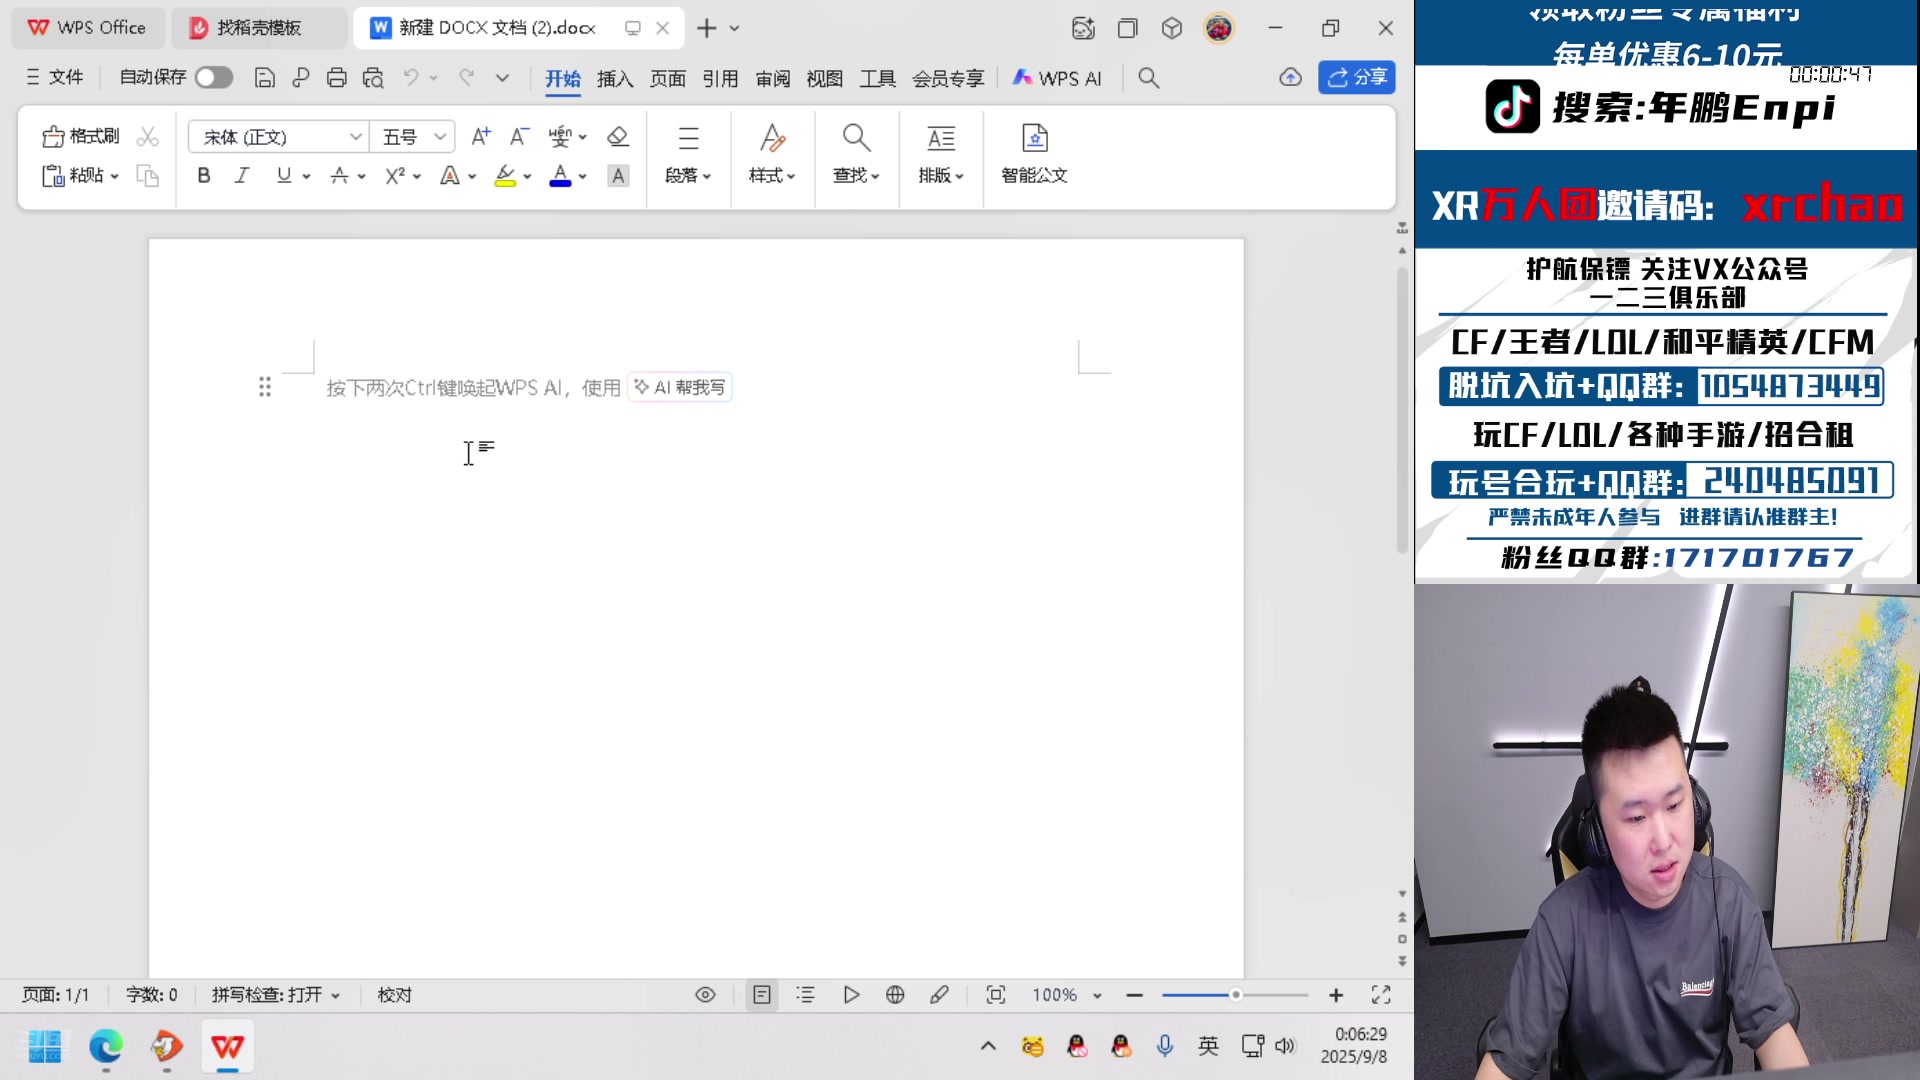The height and width of the screenshot is (1080, 1920).
Task: Click the 分享 share button
Action: click(x=1357, y=77)
